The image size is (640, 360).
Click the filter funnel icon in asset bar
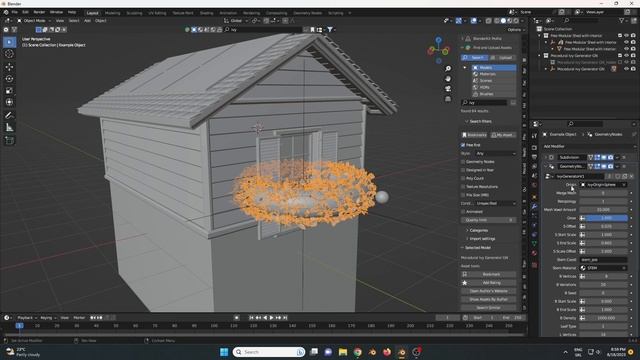tap(330, 29)
